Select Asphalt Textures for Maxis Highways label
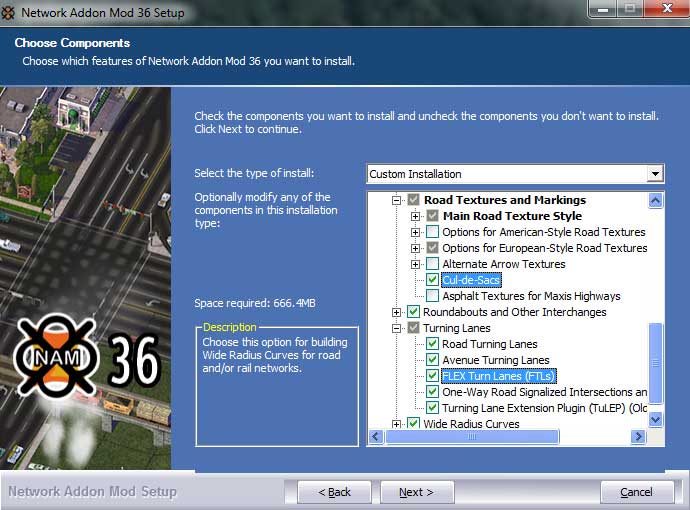The width and height of the screenshot is (690, 510). pyautogui.click(x=531, y=296)
